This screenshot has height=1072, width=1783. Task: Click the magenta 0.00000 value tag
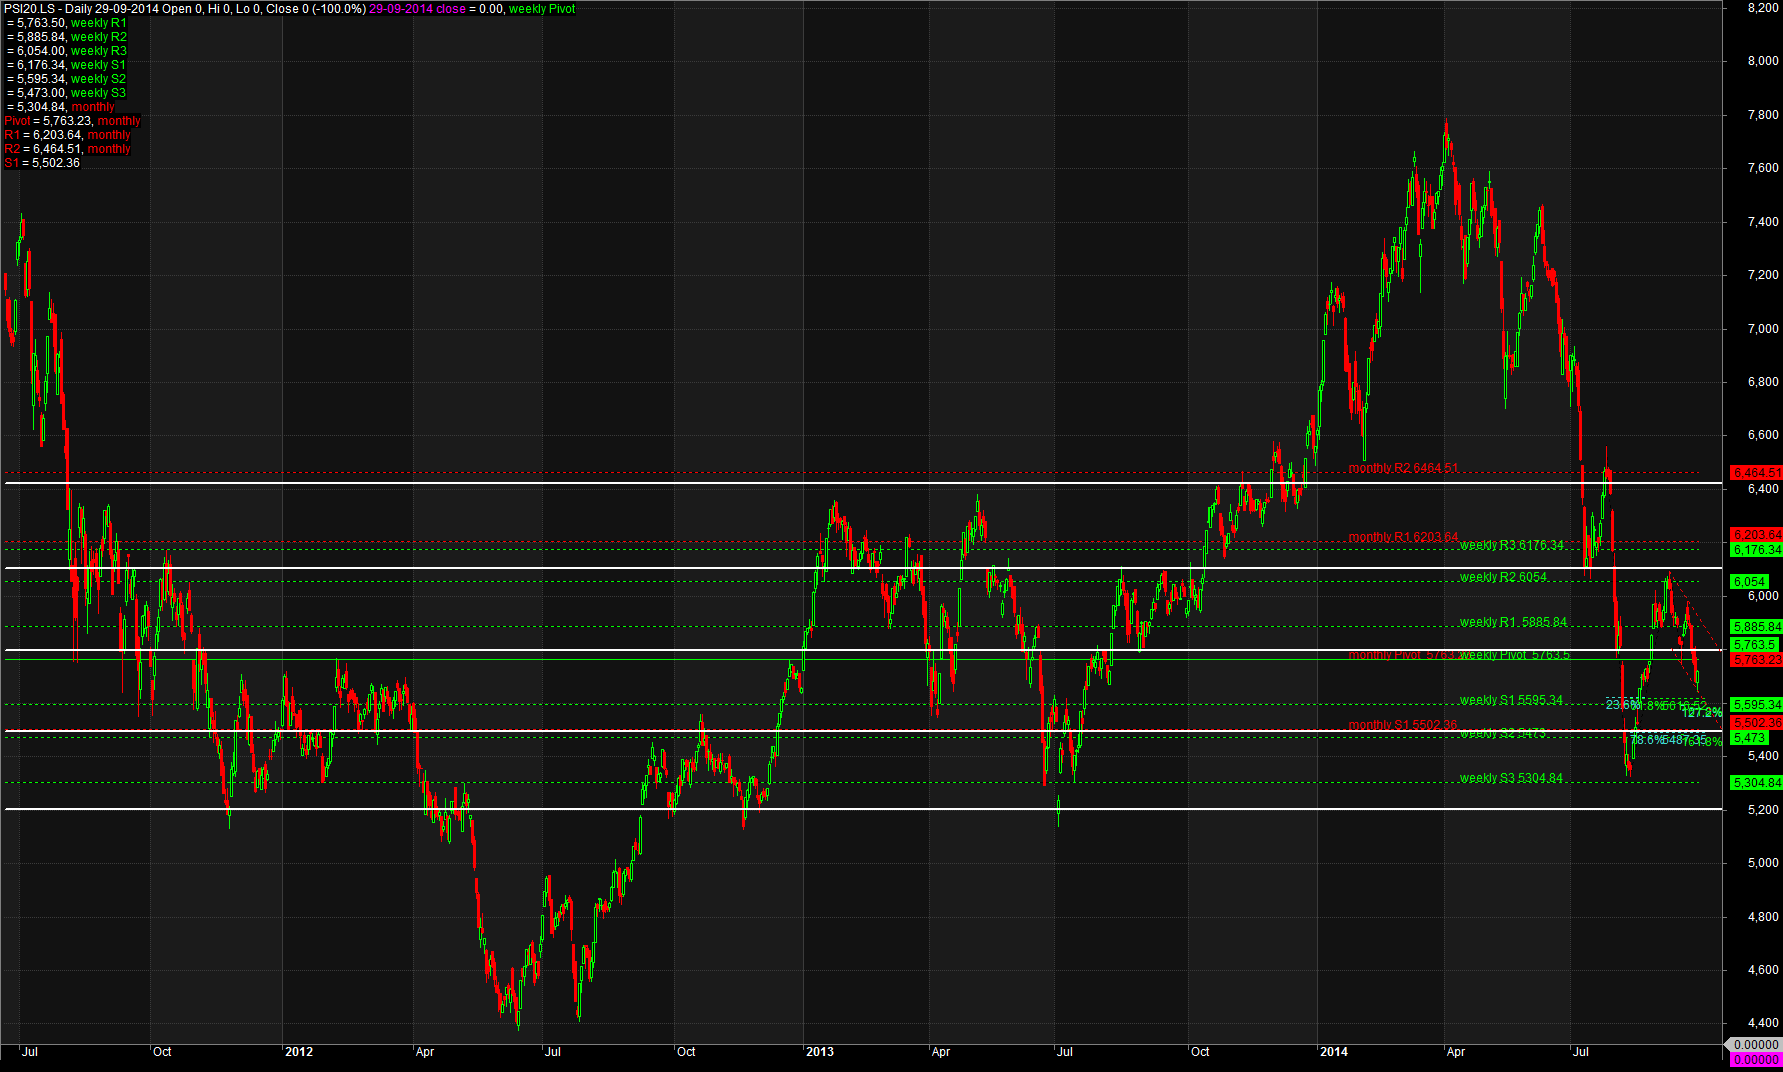tap(1755, 1059)
